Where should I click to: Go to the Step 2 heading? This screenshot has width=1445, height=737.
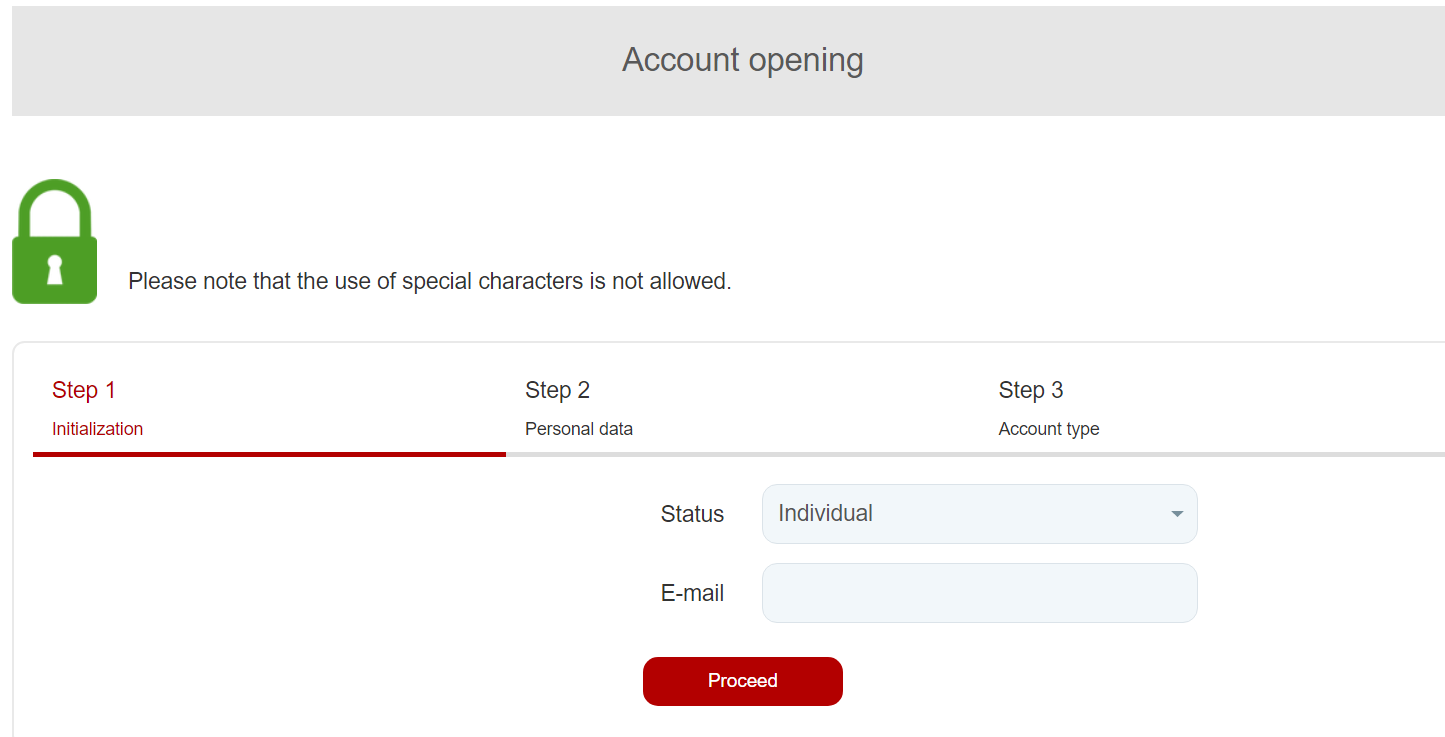coord(557,390)
